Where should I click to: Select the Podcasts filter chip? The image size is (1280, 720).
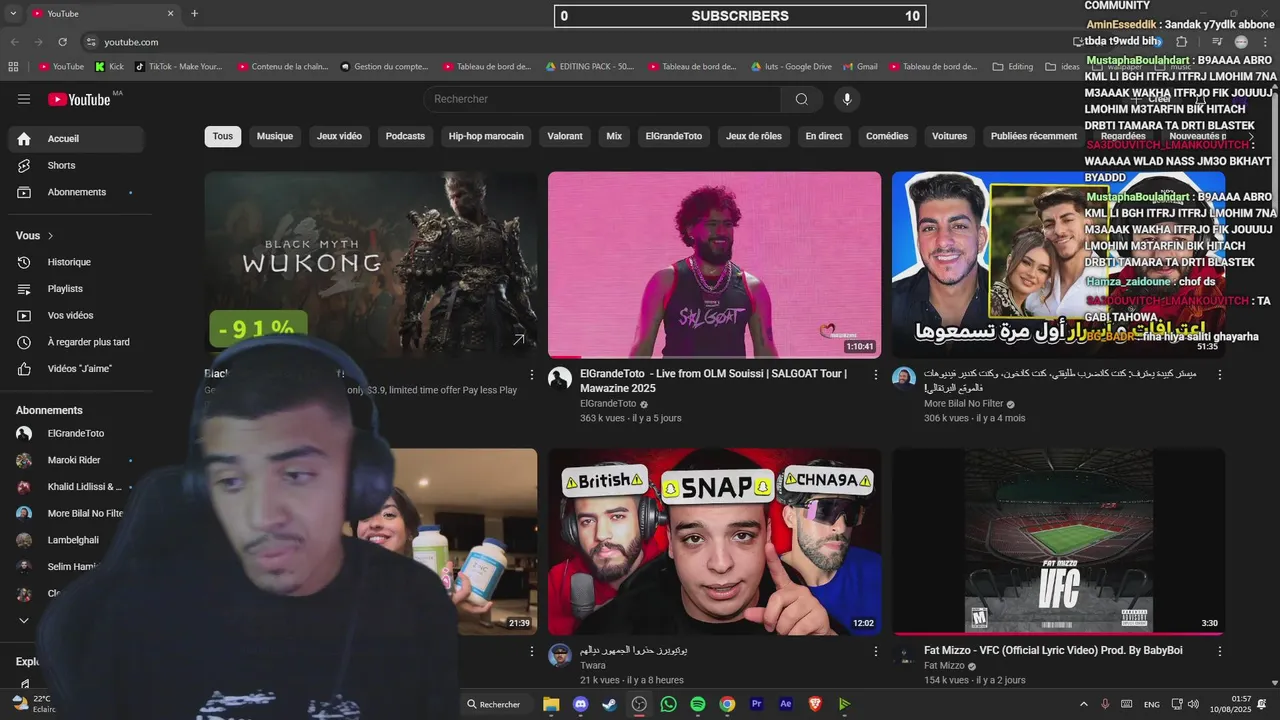[x=405, y=136]
